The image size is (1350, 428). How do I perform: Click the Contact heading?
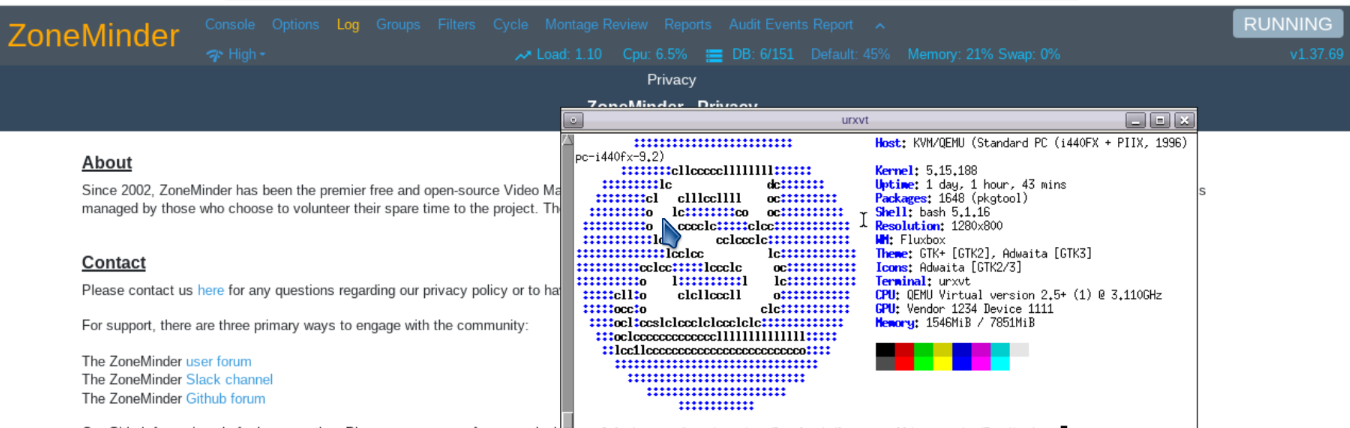coord(114,262)
